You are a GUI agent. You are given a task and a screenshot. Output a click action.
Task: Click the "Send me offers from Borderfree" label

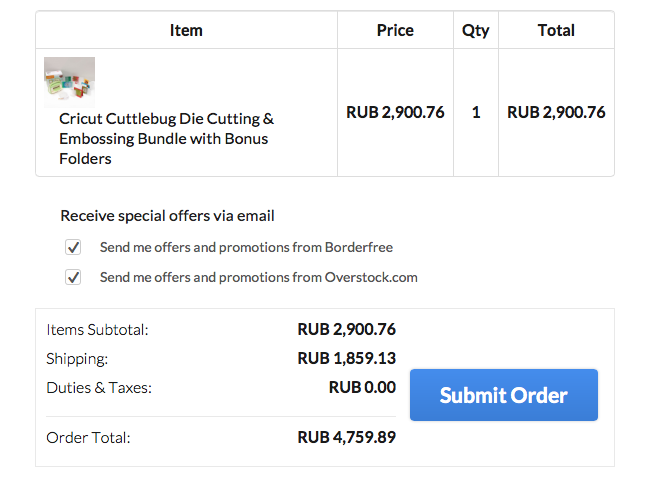246,247
